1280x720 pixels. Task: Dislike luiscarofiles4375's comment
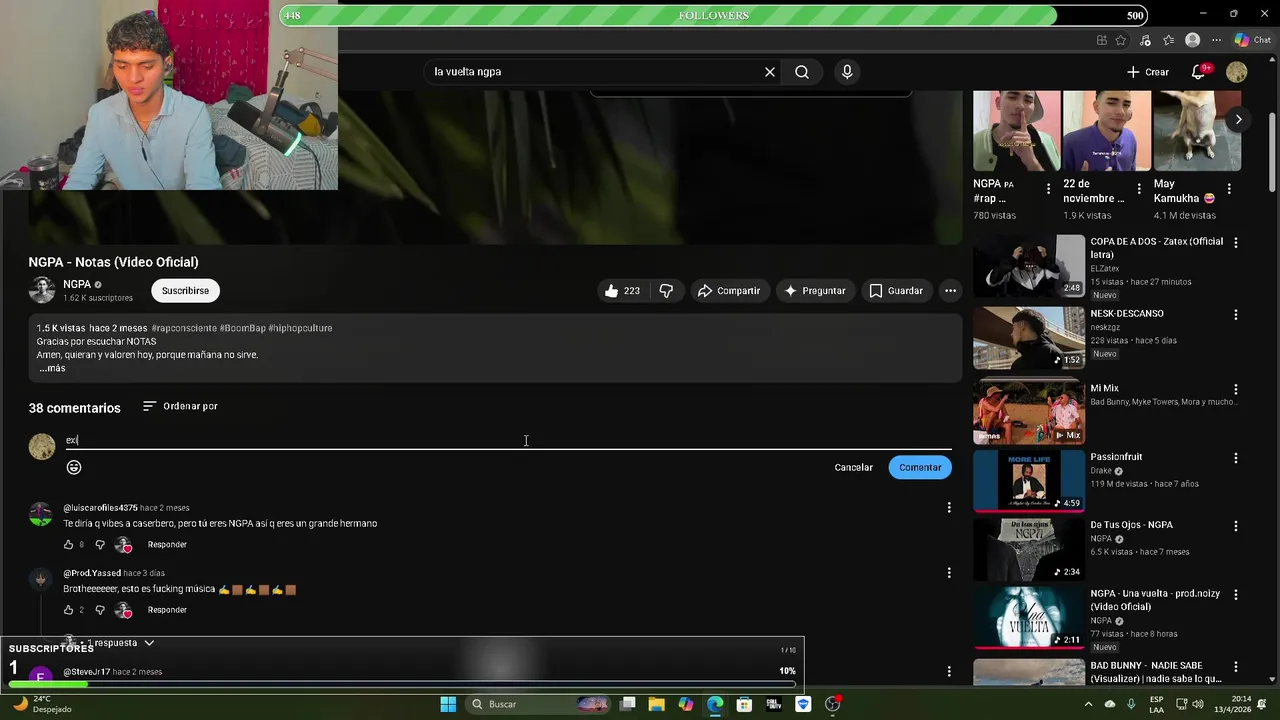(x=99, y=545)
